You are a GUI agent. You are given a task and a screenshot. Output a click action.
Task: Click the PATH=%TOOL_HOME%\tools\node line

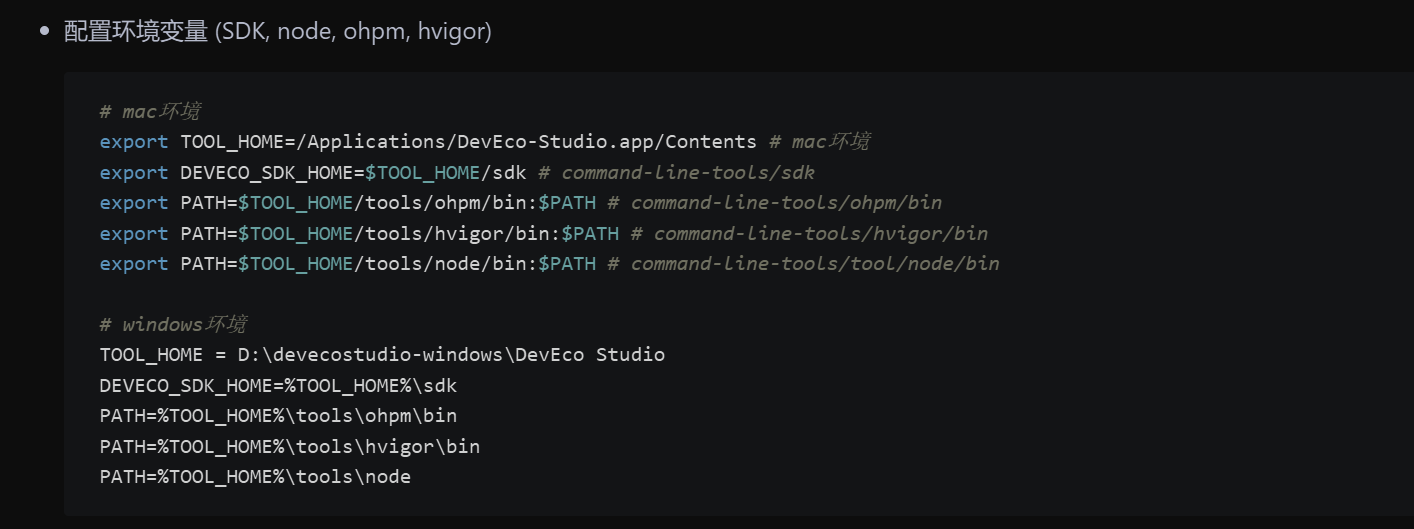click(x=255, y=477)
